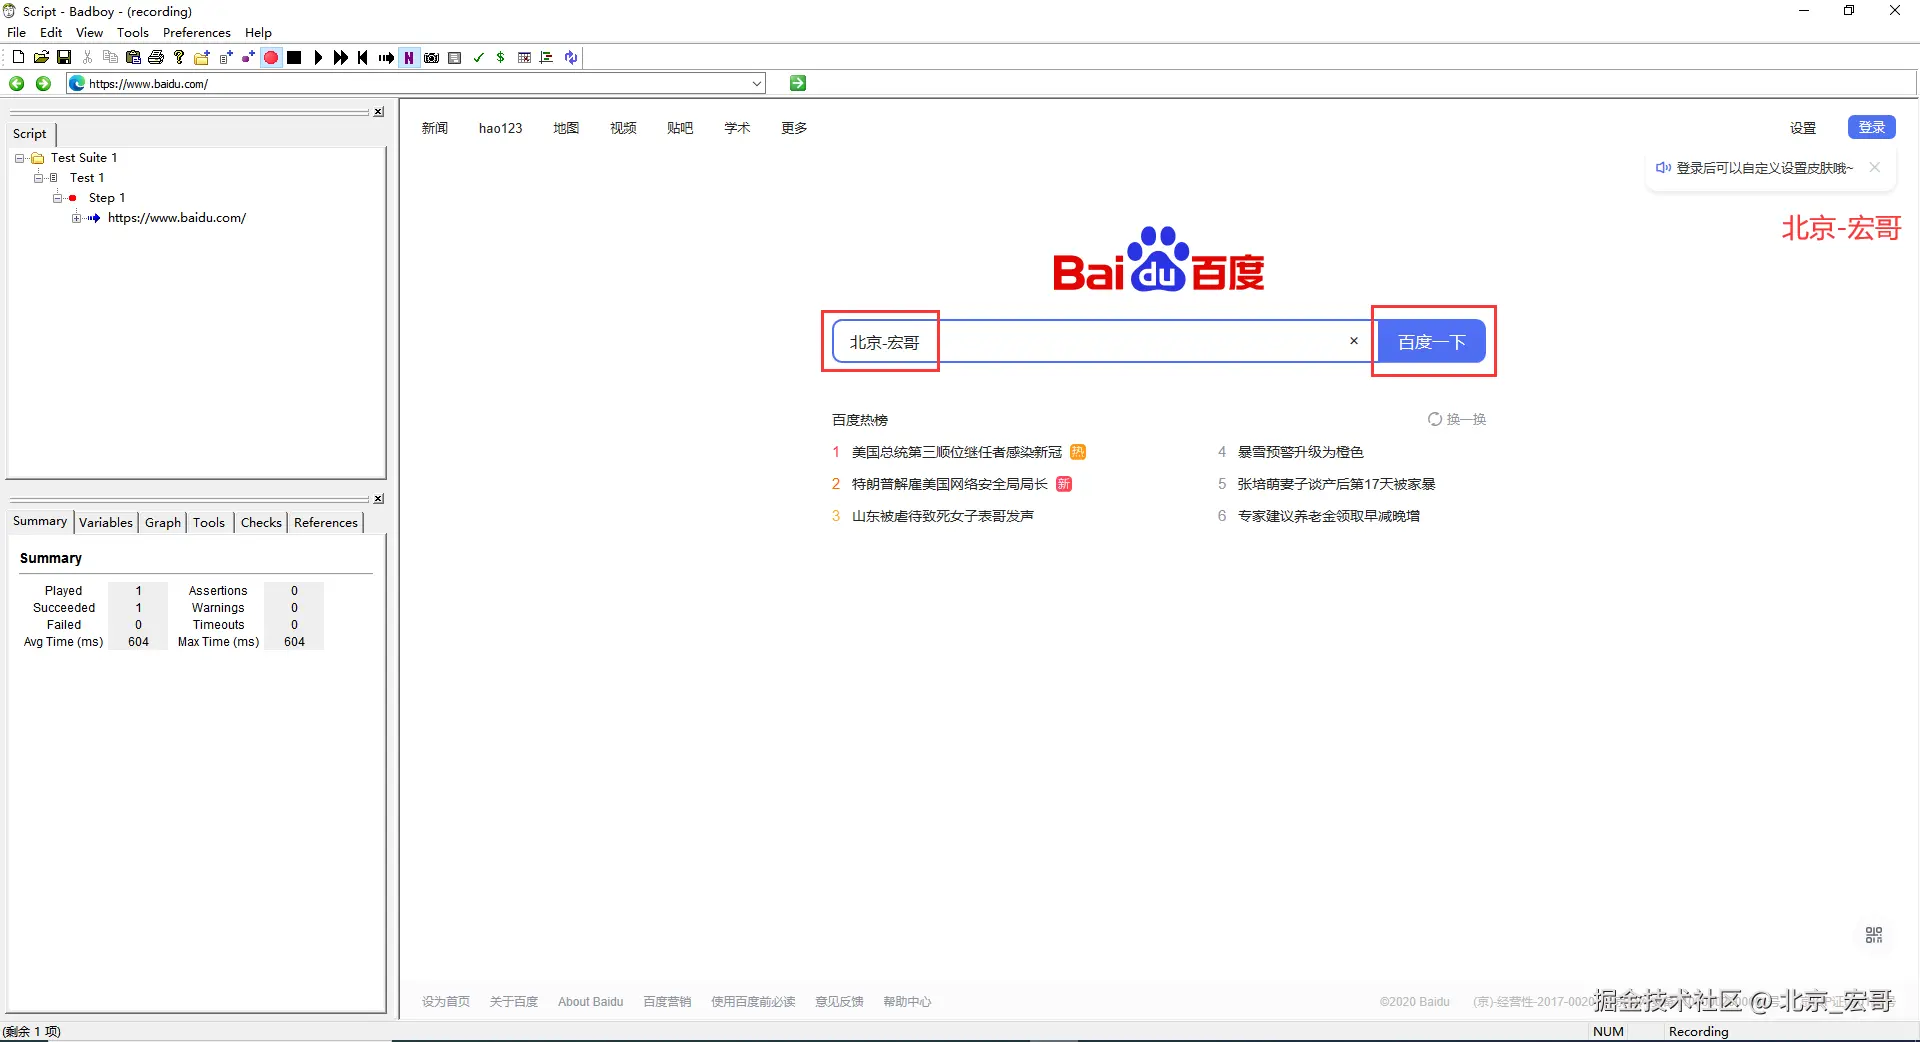Collapse the Step 1 tree node
The image size is (1920, 1042).
point(57,198)
